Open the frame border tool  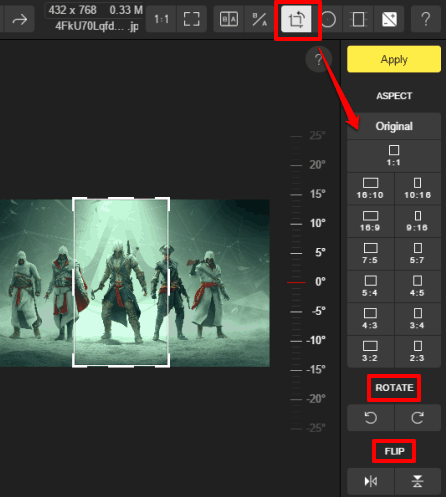(358, 19)
